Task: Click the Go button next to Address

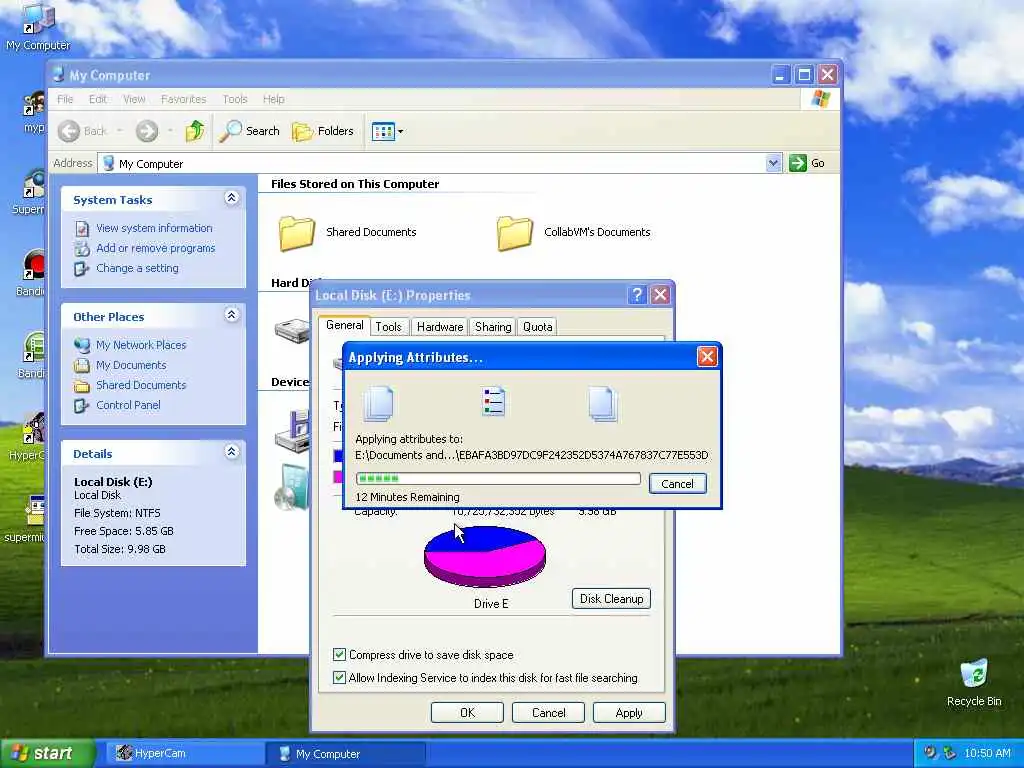Action: tap(807, 163)
